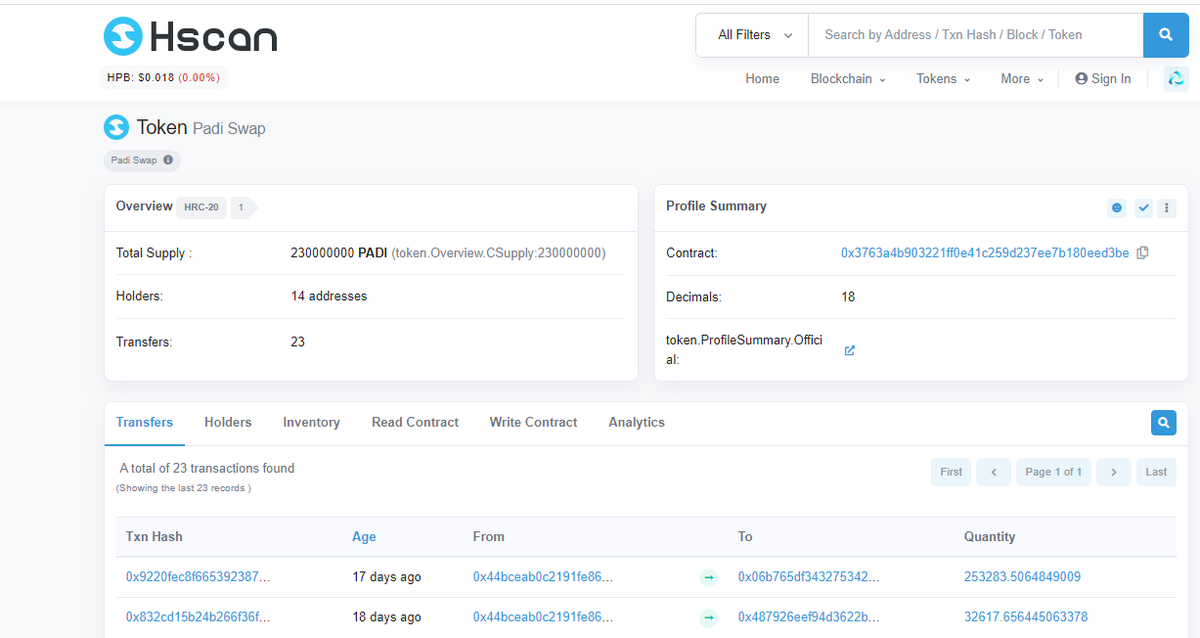
Task: Click the HRC-20 badge
Action: tap(201, 207)
